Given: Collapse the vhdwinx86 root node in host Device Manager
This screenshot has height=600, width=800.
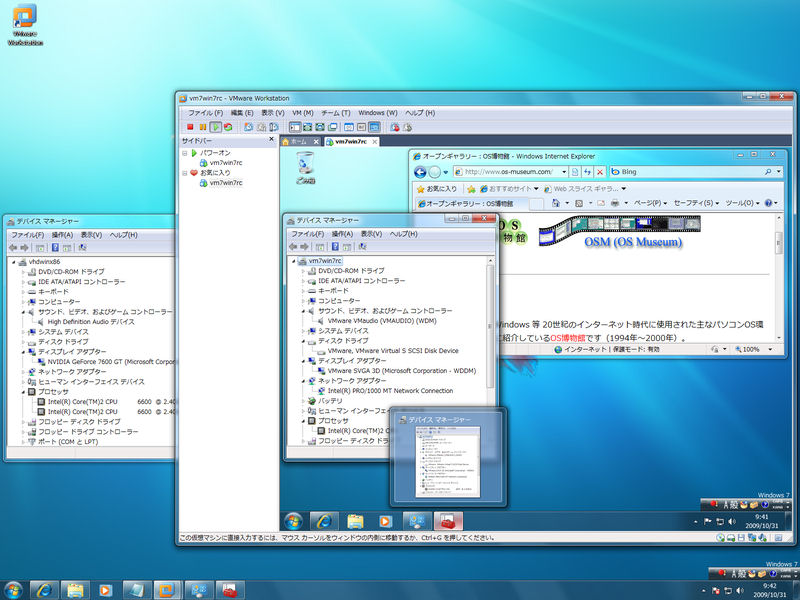Looking at the screenshot, I should tap(14, 262).
